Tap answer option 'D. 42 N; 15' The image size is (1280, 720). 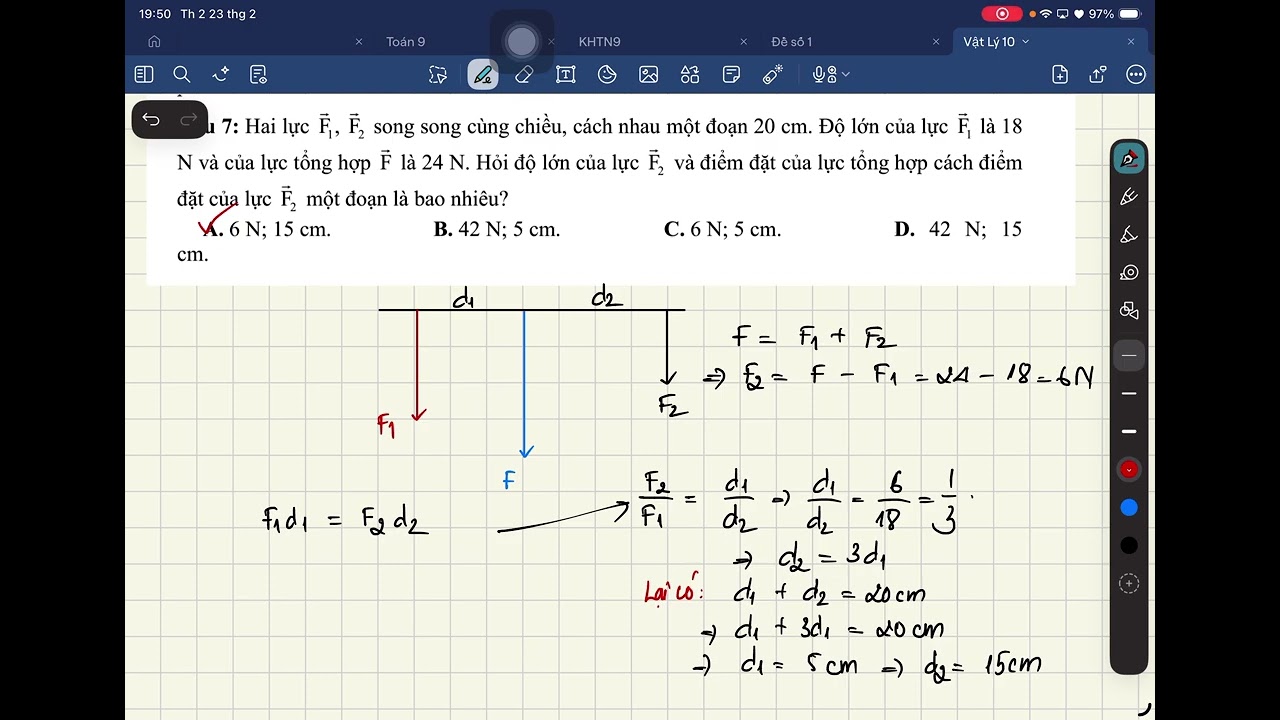[958, 229]
